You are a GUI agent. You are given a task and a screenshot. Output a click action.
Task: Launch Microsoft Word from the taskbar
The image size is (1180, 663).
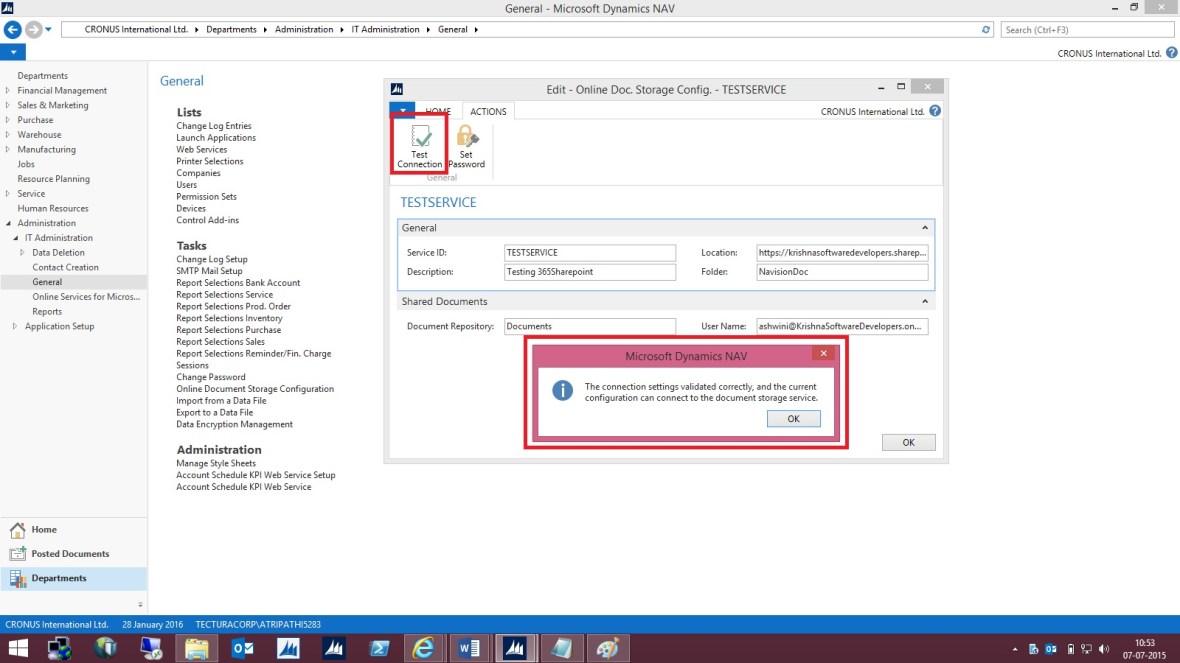click(x=468, y=647)
